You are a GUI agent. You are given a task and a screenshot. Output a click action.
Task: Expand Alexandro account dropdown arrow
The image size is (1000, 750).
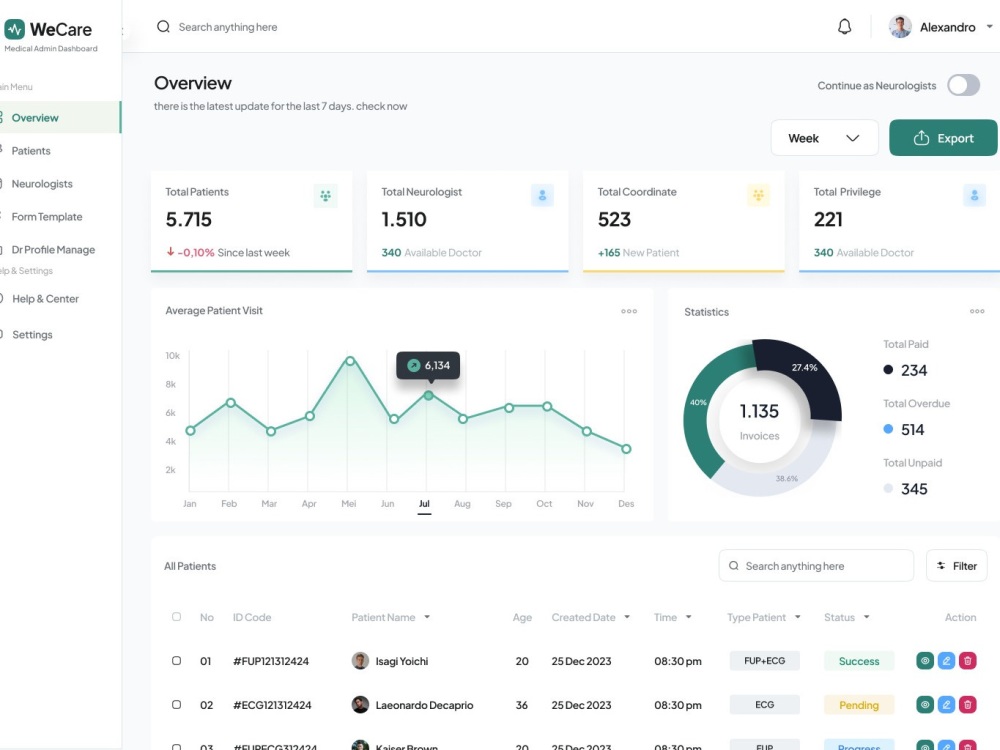pyautogui.click(x=989, y=27)
